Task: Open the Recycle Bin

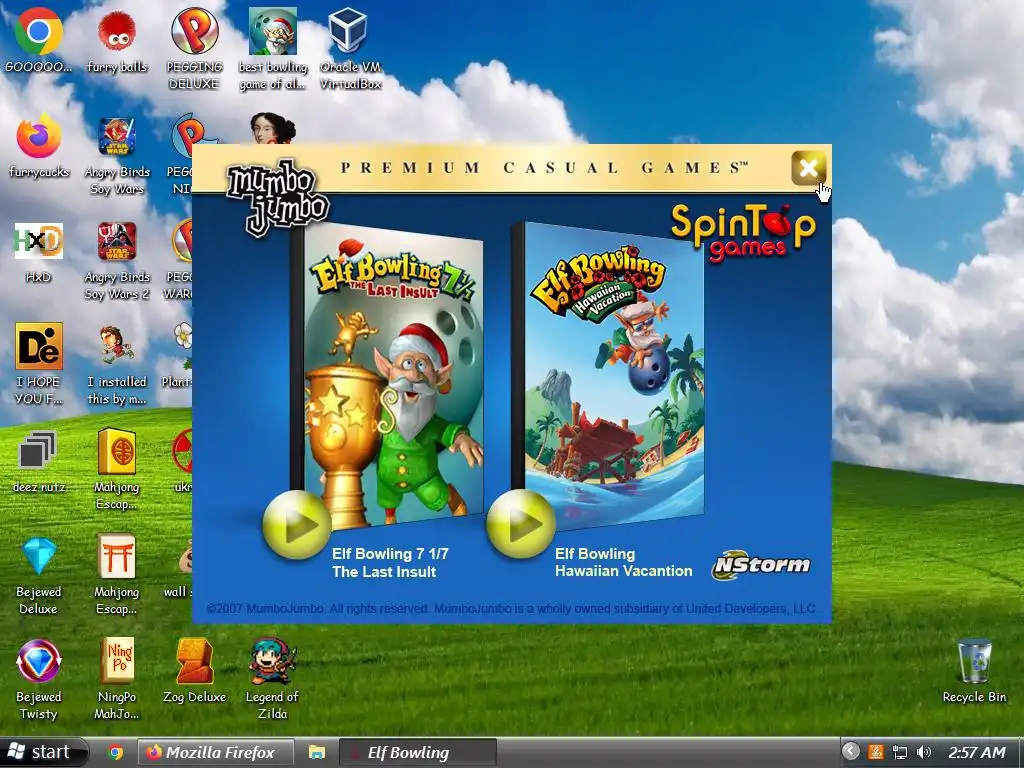Action: [x=974, y=661]
